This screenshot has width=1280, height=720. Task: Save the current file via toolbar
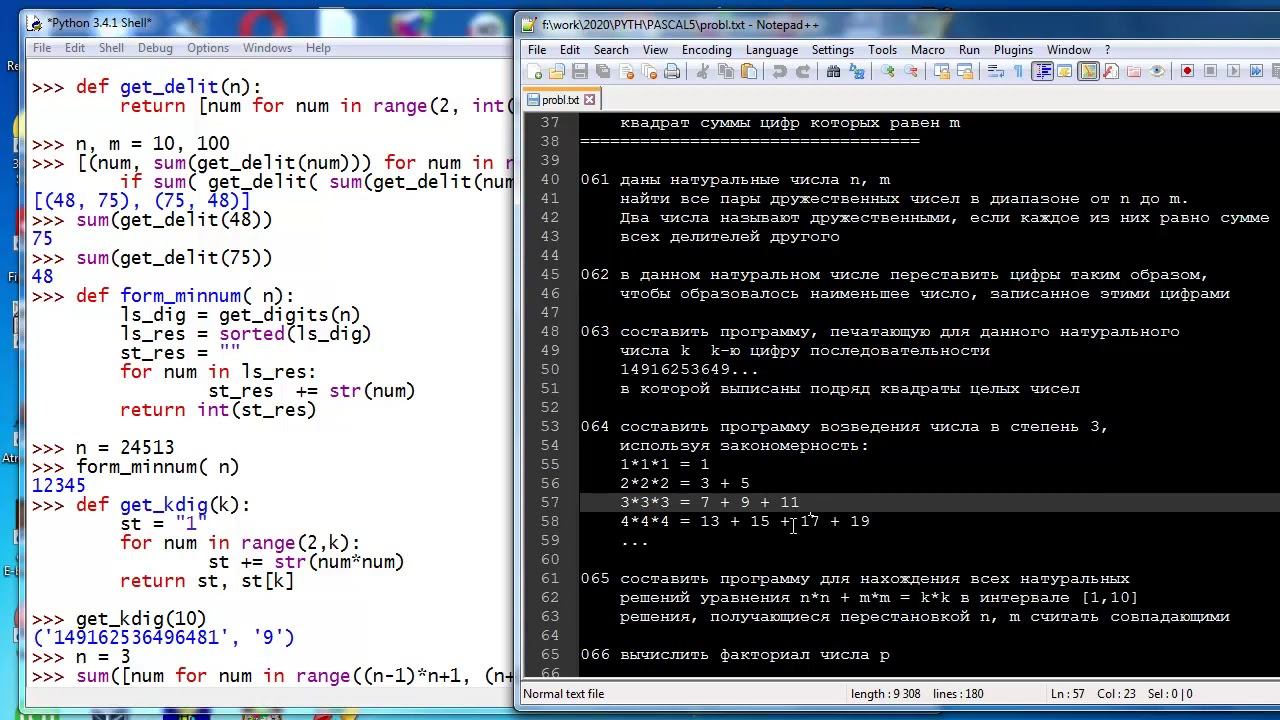(x=580, y=71)
